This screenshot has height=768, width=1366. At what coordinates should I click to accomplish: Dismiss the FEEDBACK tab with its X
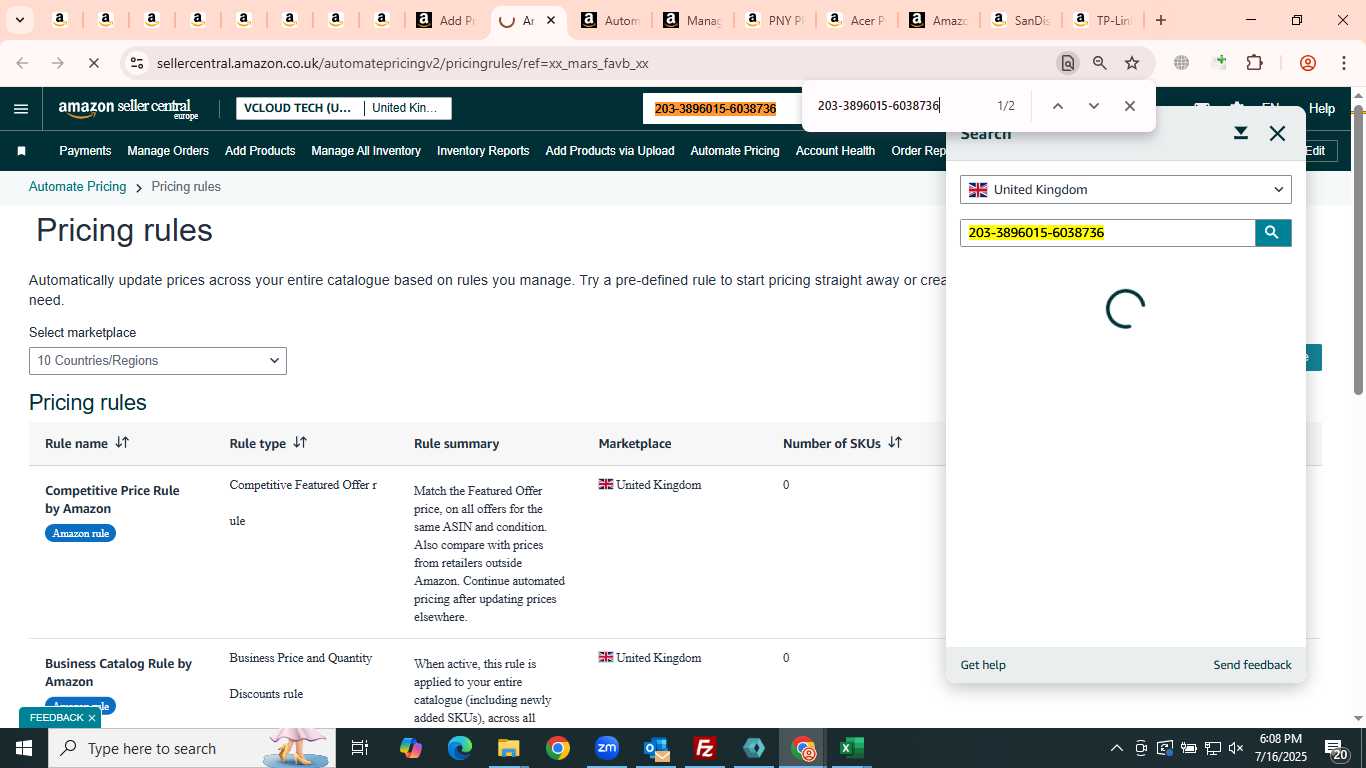pyautogui.click(x=92, y=718)
